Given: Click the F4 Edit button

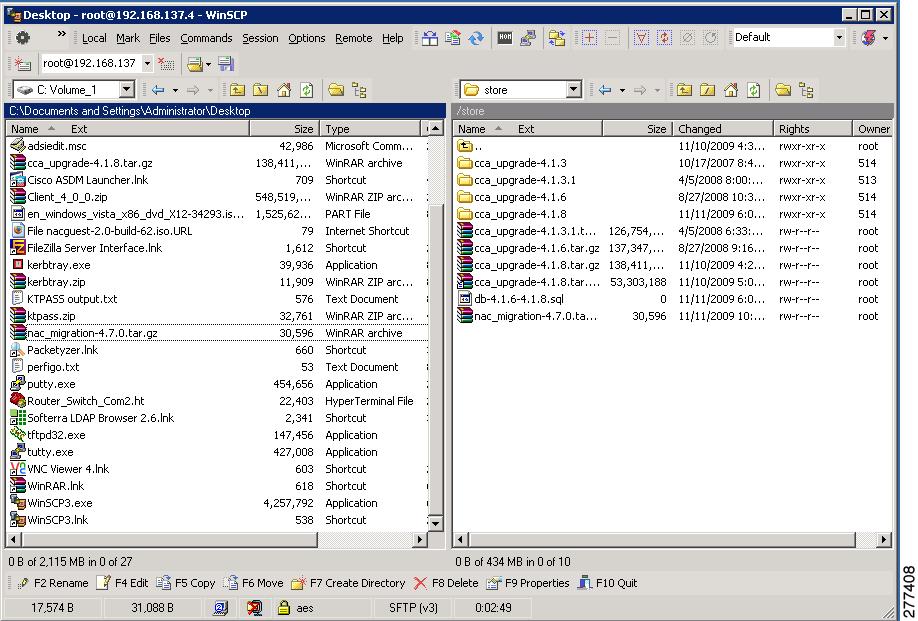Looking at the screenshot, I should (122, 583).
